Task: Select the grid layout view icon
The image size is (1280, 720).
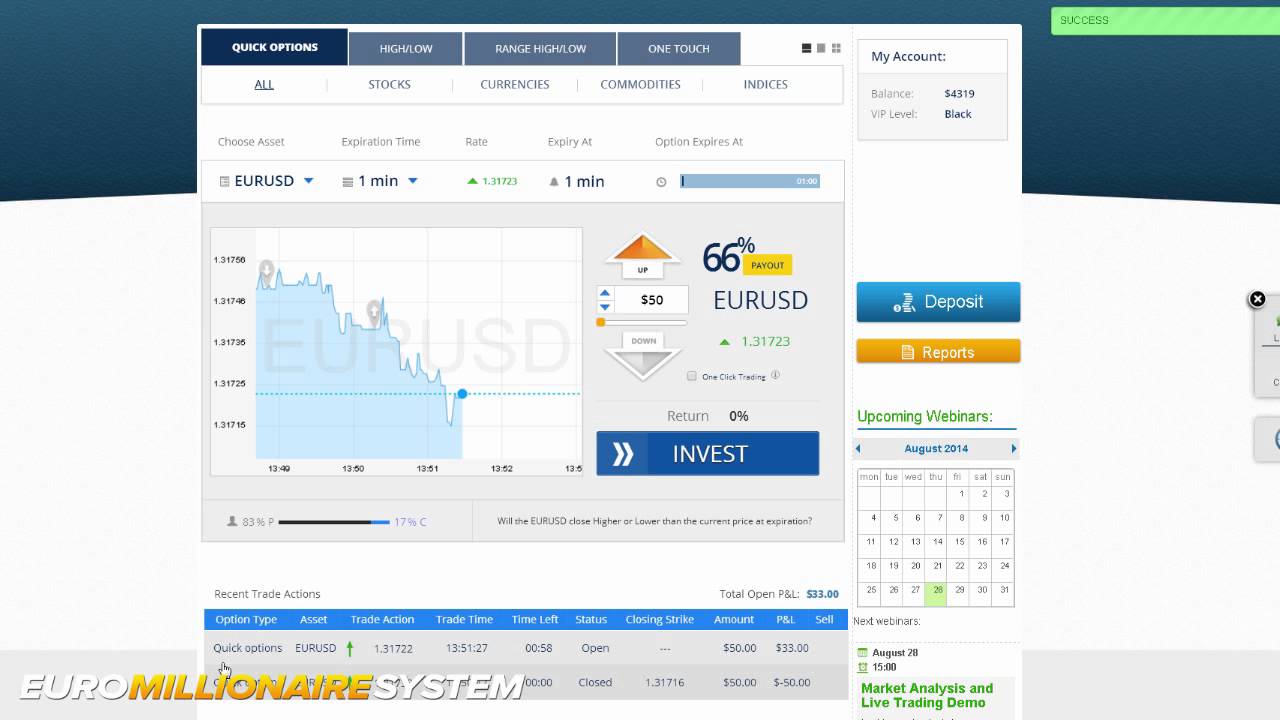Action: [836, 48]
